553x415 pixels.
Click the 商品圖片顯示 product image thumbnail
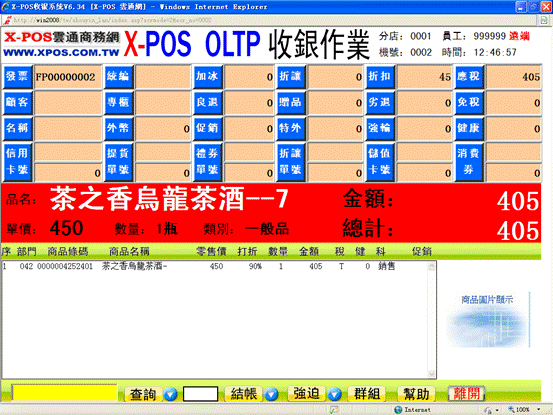pos(487,320)
